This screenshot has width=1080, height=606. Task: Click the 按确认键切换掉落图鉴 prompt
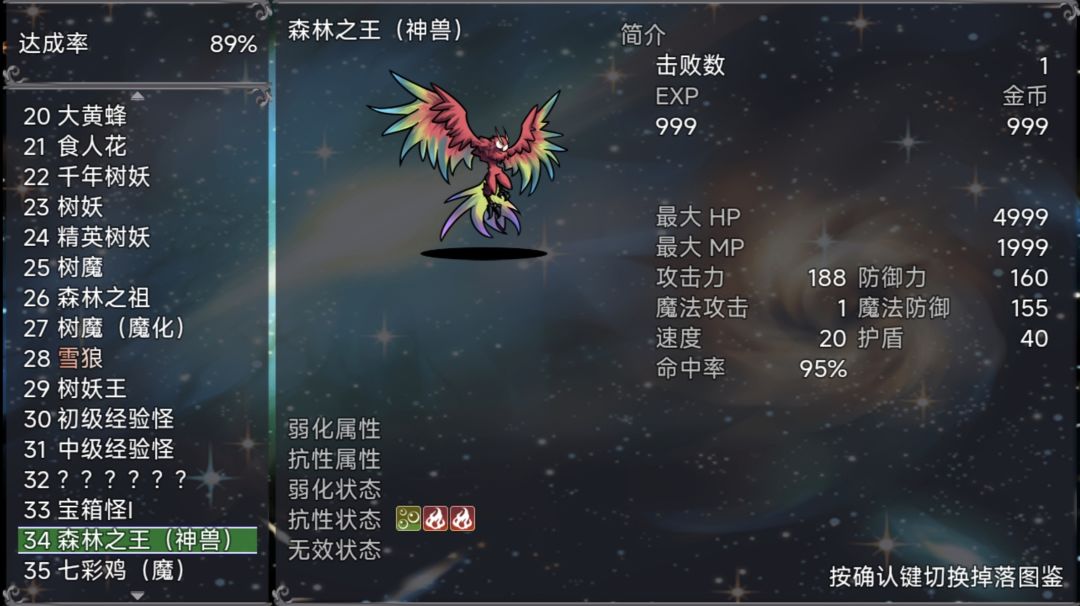(946, 576)
